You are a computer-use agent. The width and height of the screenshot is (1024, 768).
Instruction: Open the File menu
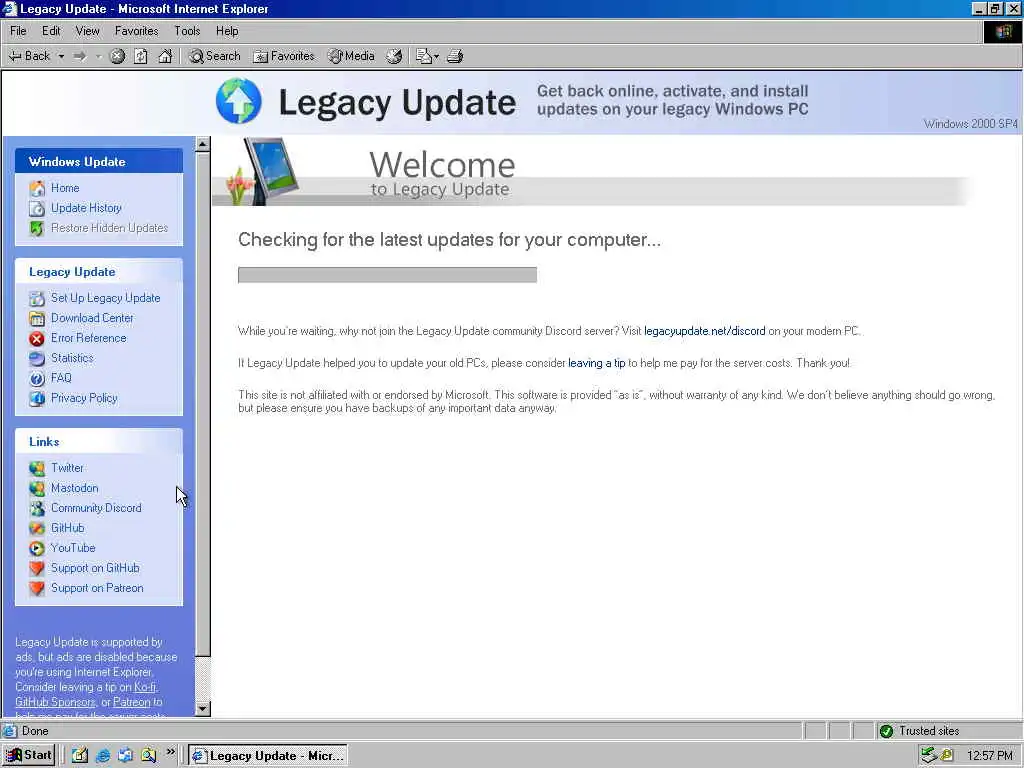(x=18, y=31)
